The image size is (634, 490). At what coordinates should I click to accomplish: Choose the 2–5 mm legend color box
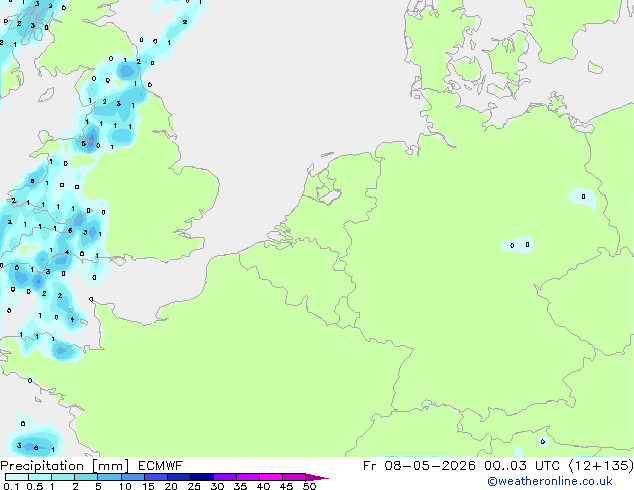[x=86, y=477]
